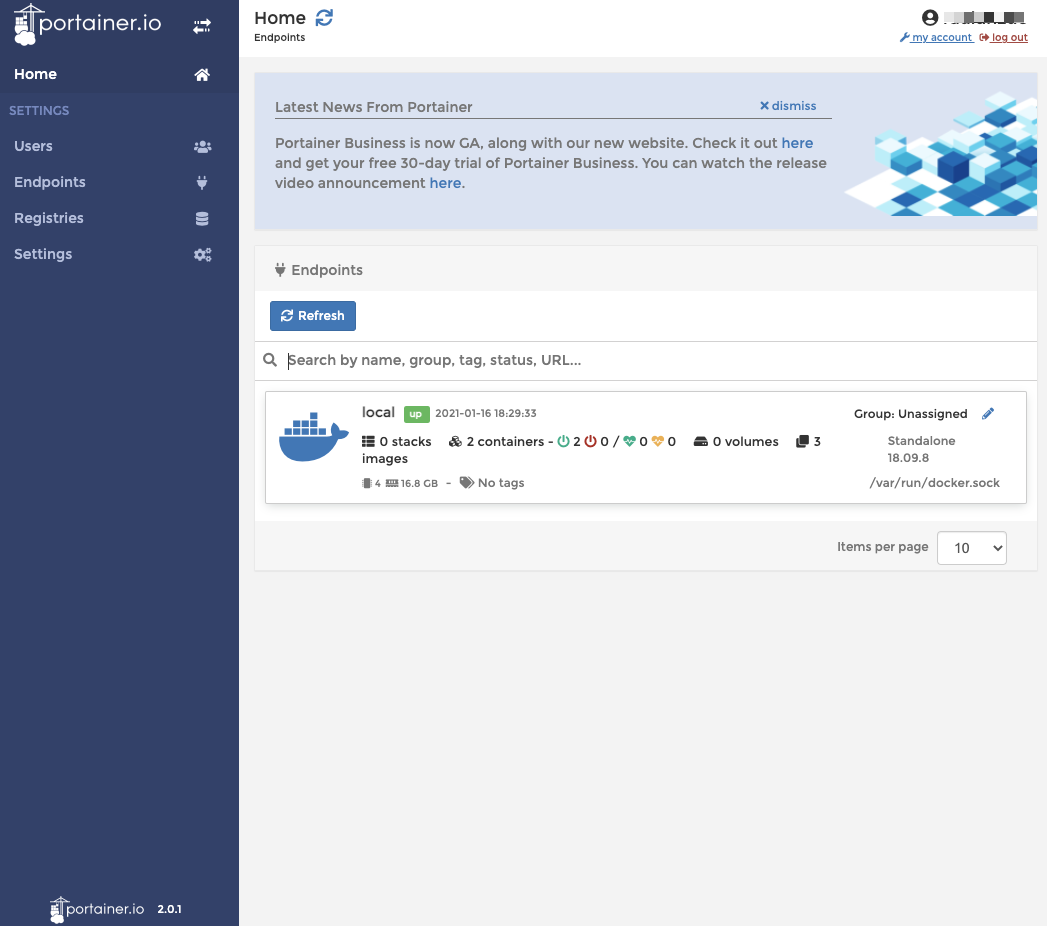Viewport: 1047px width, 926px height.
Task: Click the pencil edit icon for local endpoint
Action: [988, 414]
